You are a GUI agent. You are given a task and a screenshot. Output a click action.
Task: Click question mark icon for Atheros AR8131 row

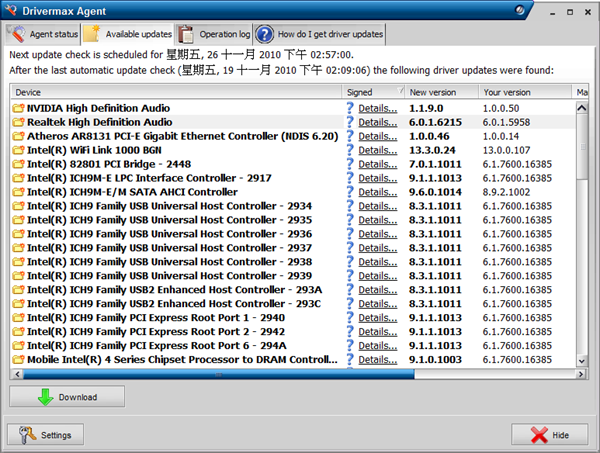pos(350,136)
